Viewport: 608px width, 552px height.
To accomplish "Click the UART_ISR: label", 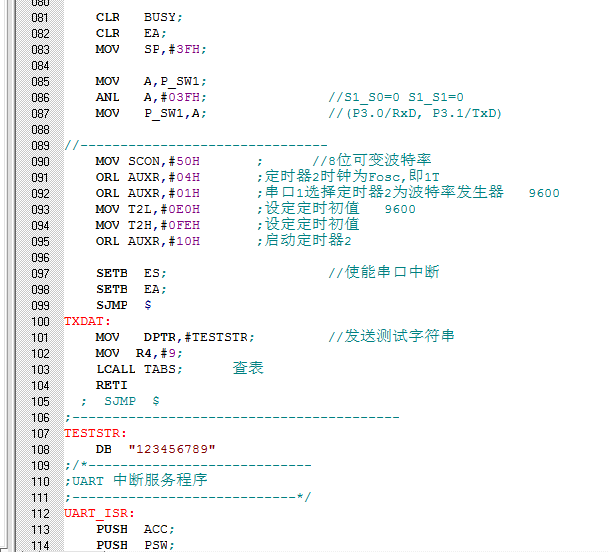I will (x=96, y=513).
